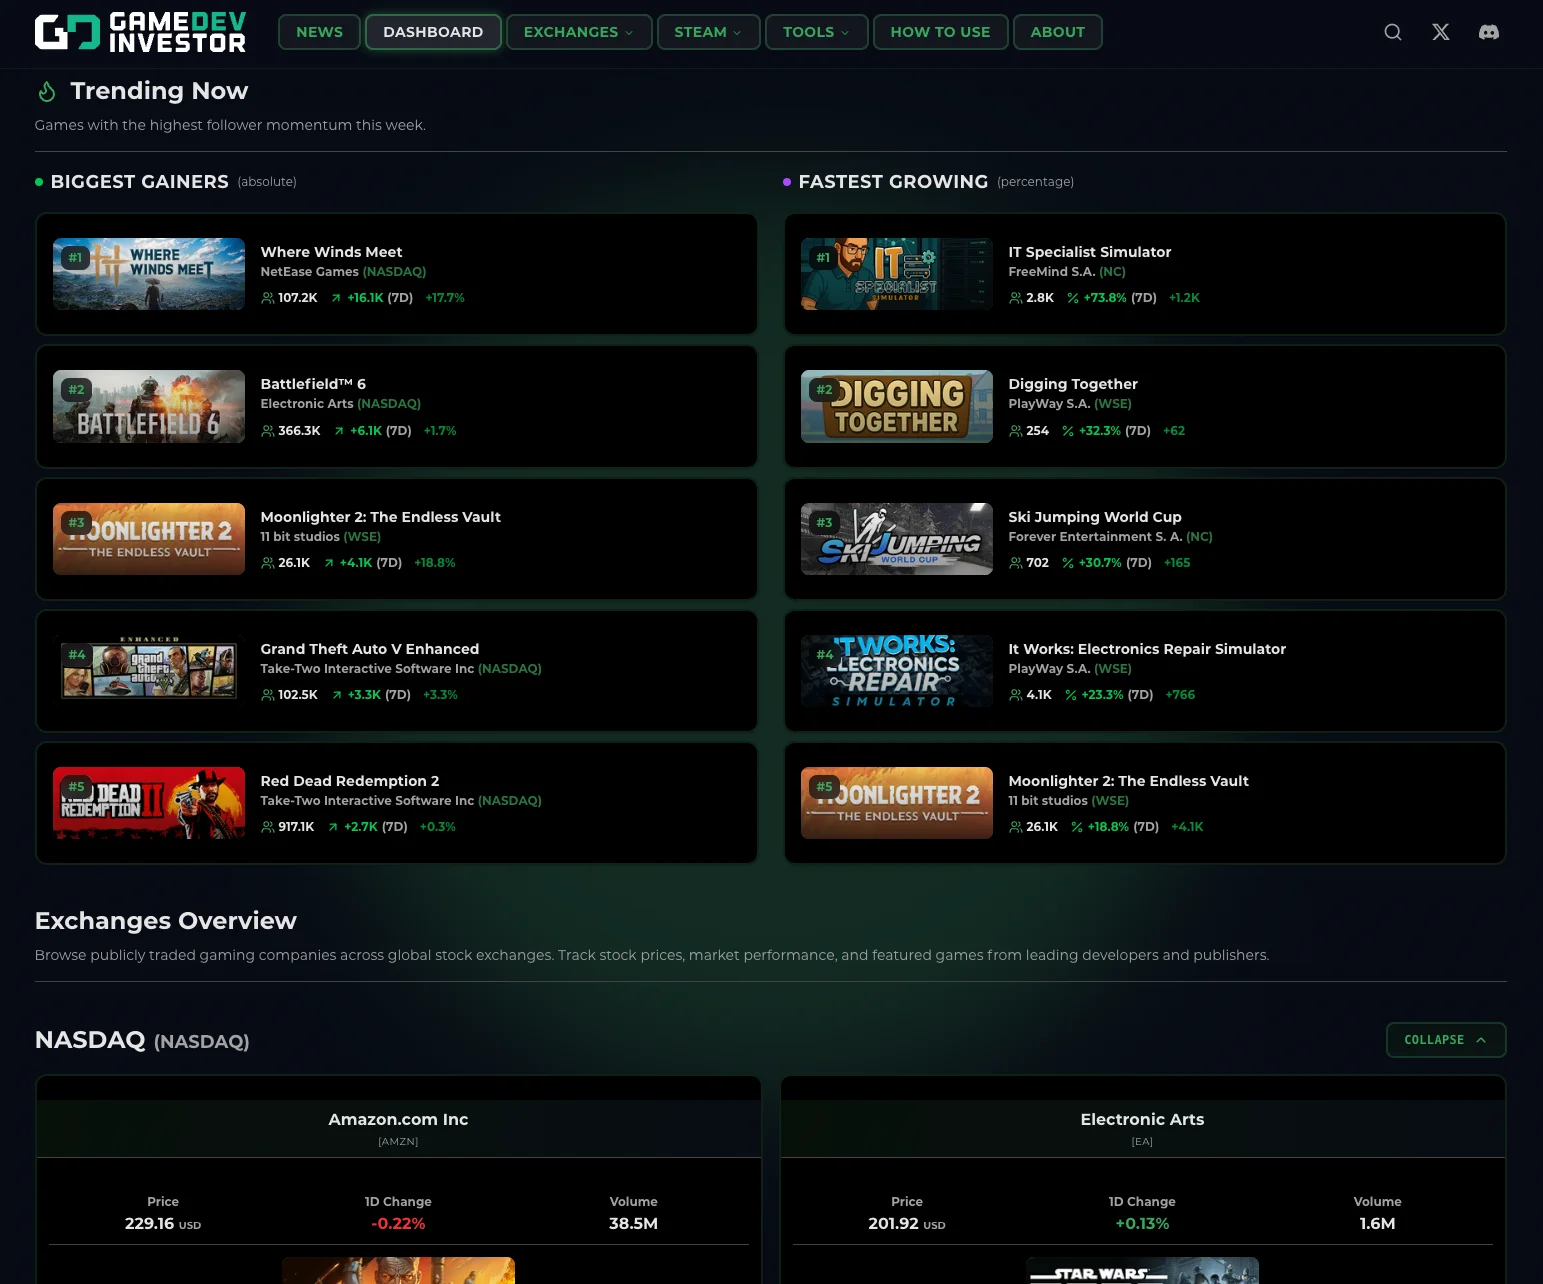Click the percentage icon on IT Specialist Simulator

pos(1071,297)
